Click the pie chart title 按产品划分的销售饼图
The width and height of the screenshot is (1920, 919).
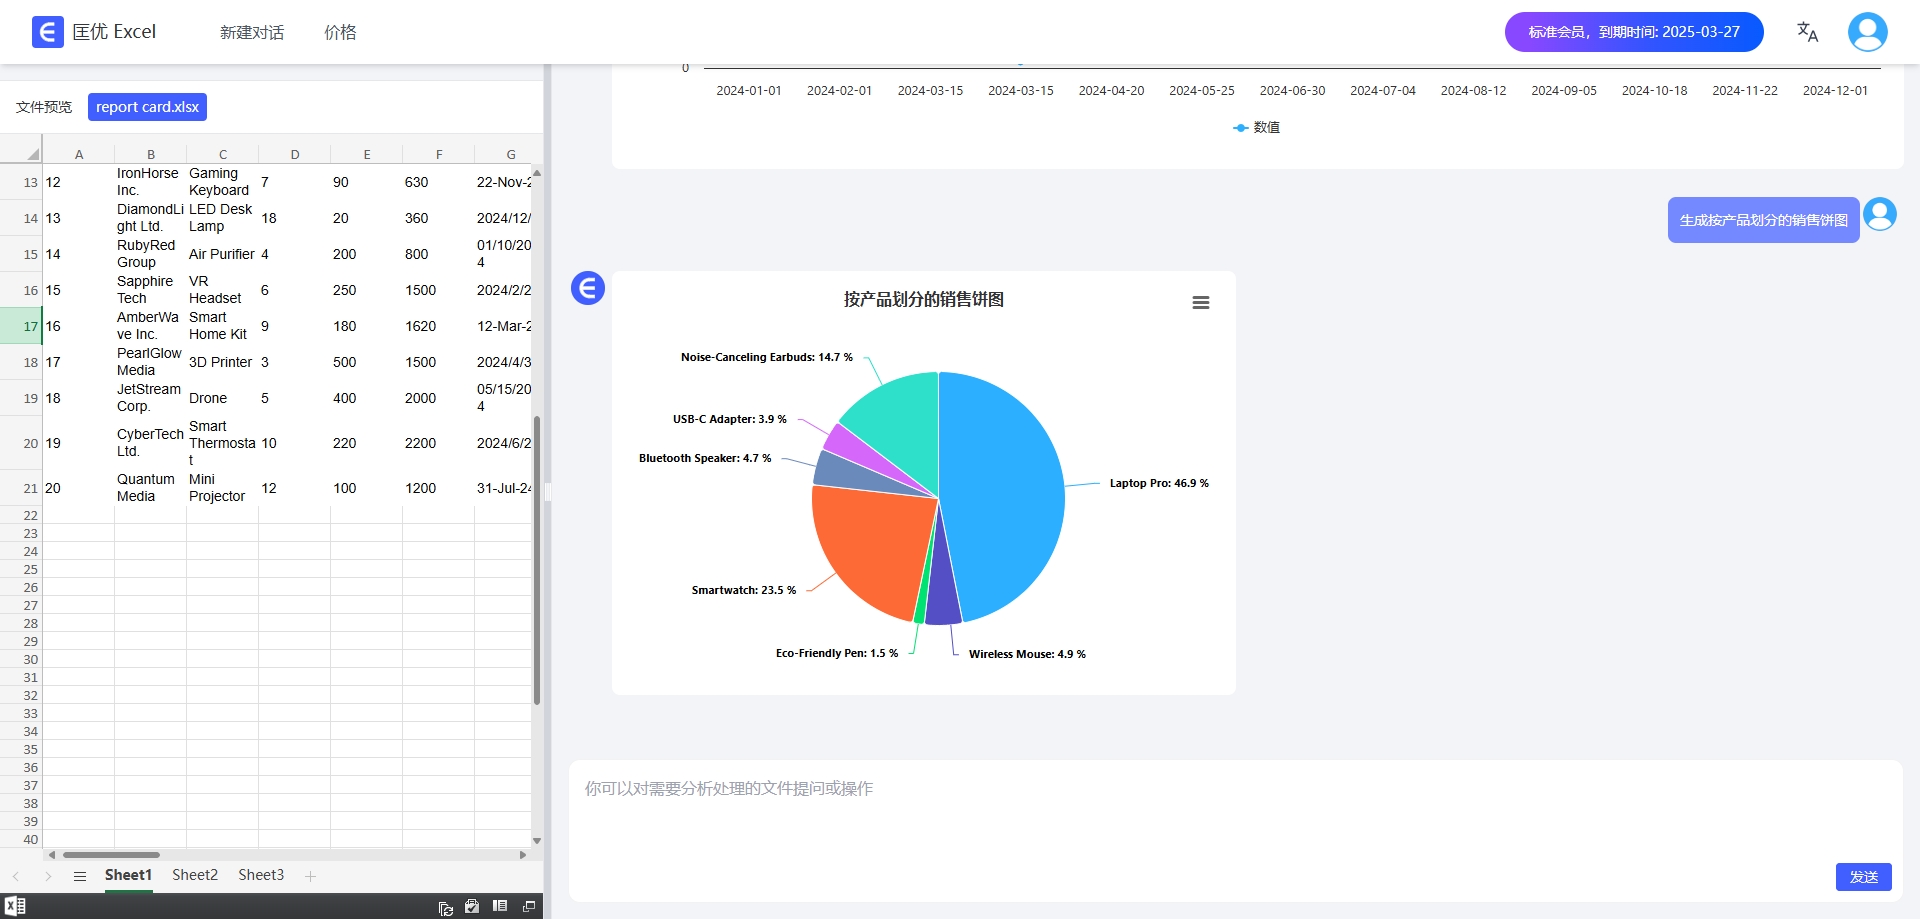(924, 299)
